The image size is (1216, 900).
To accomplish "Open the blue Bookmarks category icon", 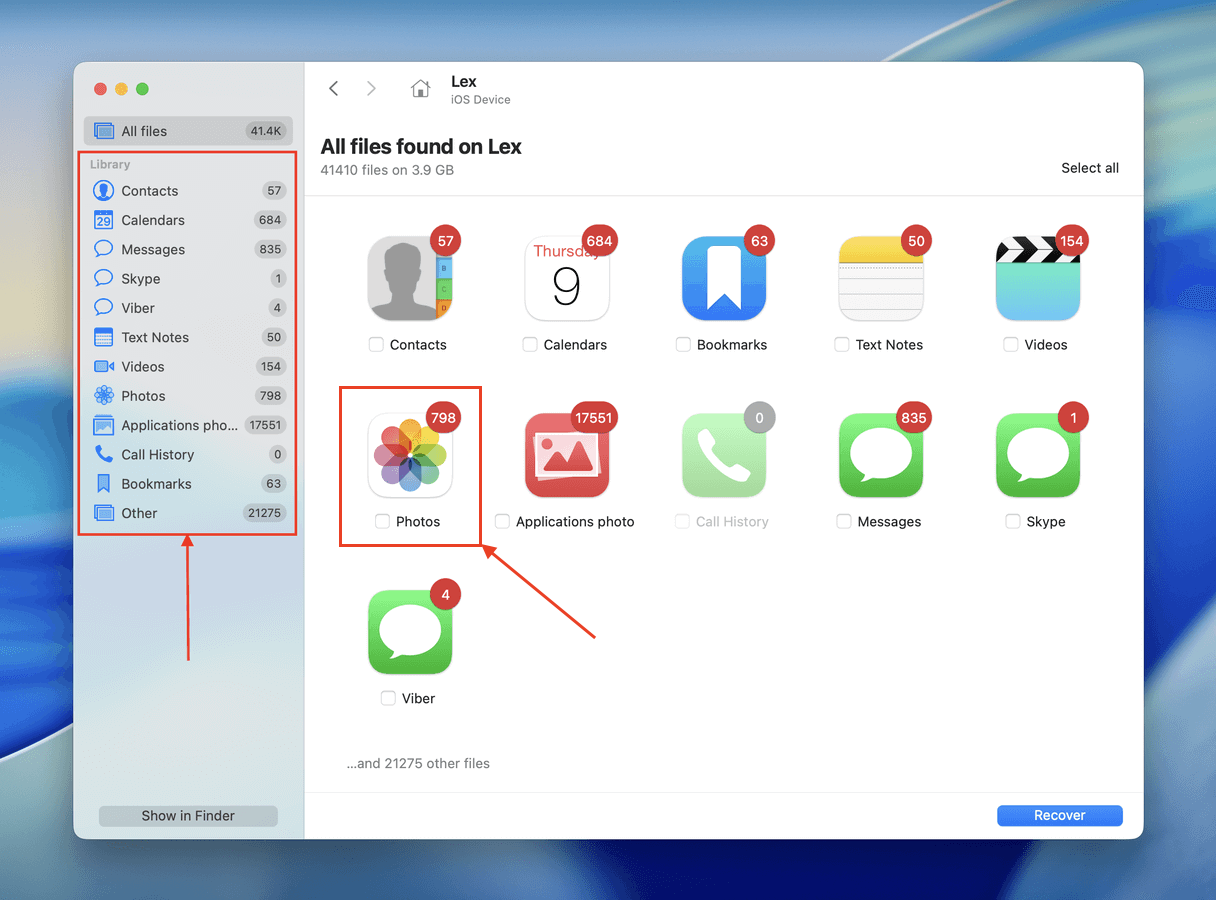I will tap(724, 279).
